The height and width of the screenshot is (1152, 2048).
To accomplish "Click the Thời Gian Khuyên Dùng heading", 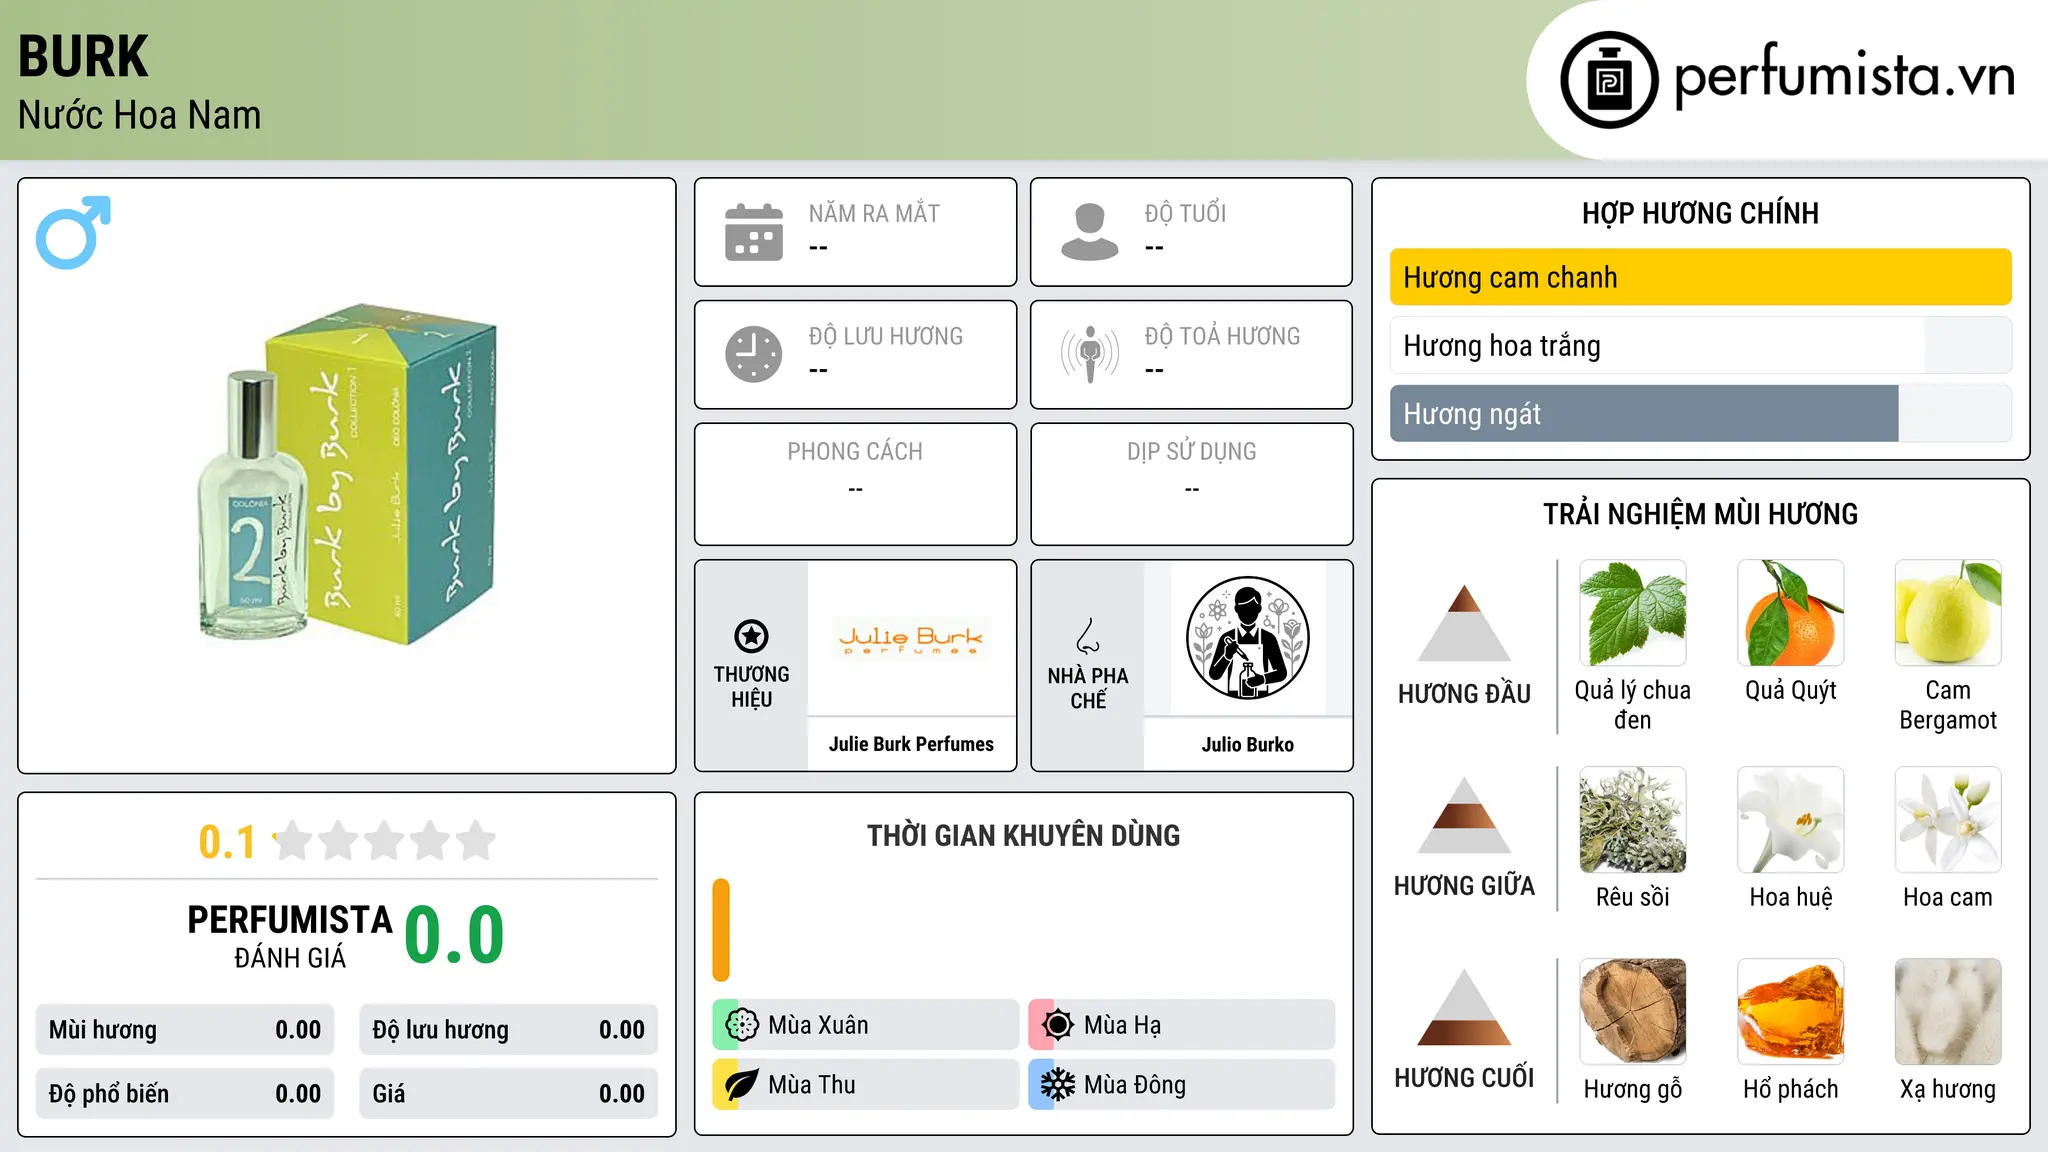I will click(x=1023, y=835).
